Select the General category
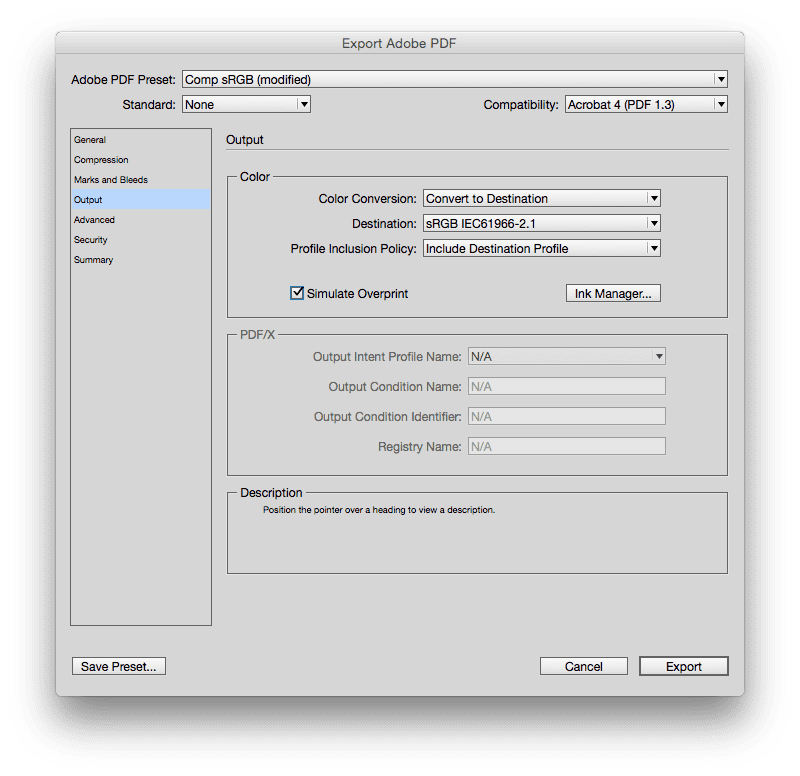This screenshot has height=776, width=800. pyautogui.click(x=141, y=140)
